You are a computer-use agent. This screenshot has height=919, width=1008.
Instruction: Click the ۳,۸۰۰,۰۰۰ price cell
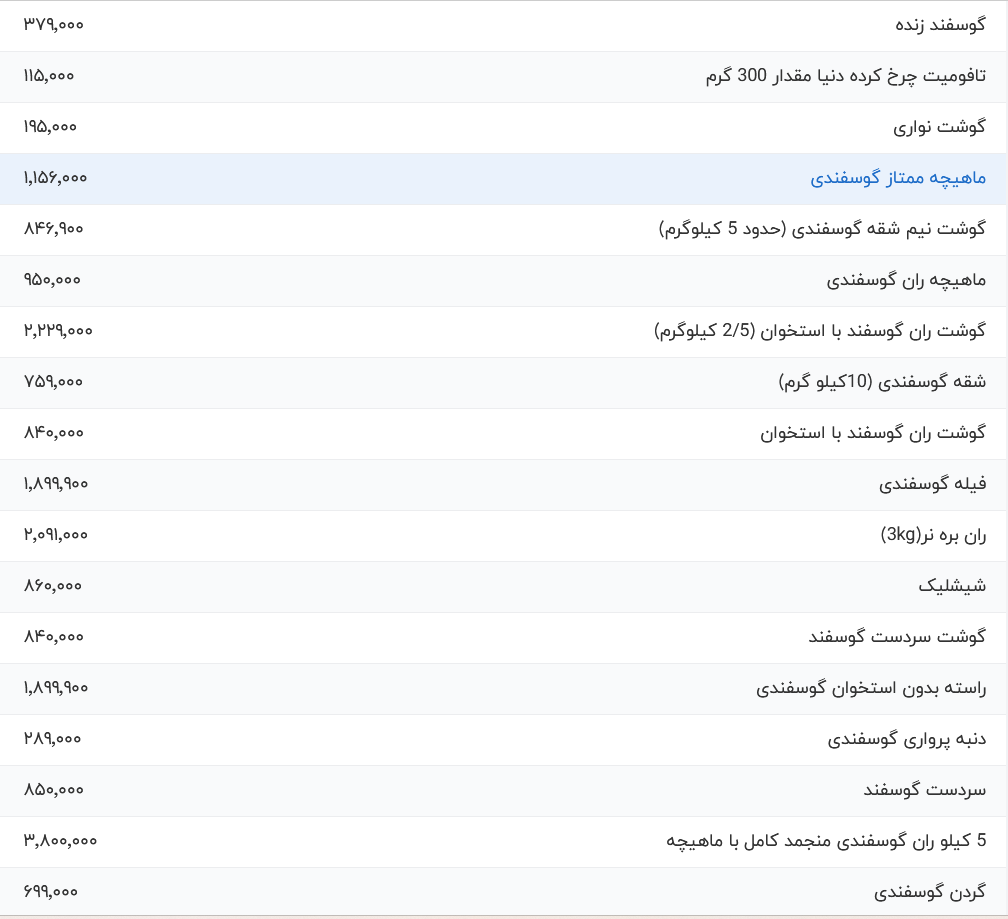[60, 841]
